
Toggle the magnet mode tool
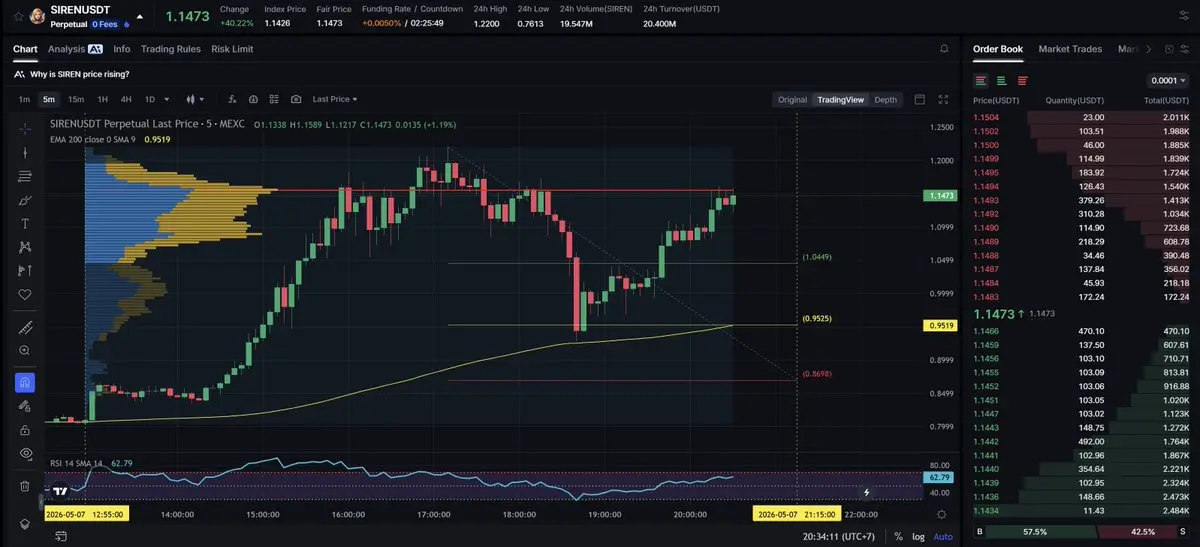25,382
